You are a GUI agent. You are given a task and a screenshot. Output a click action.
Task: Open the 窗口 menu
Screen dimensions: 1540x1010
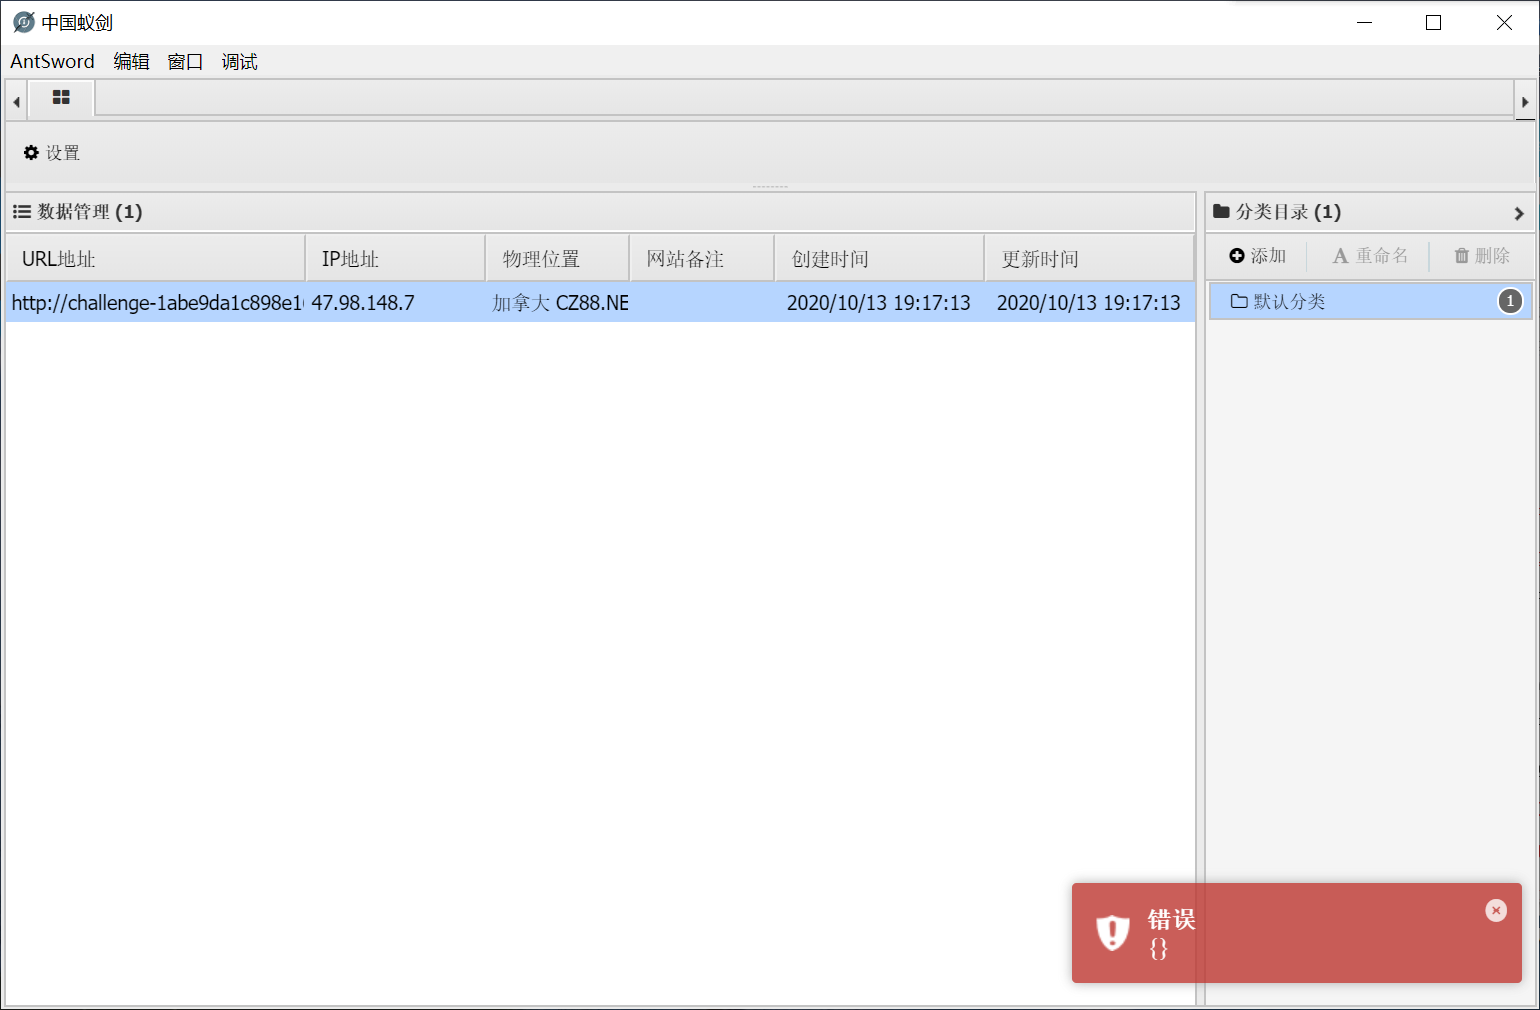tap(185, 61)
